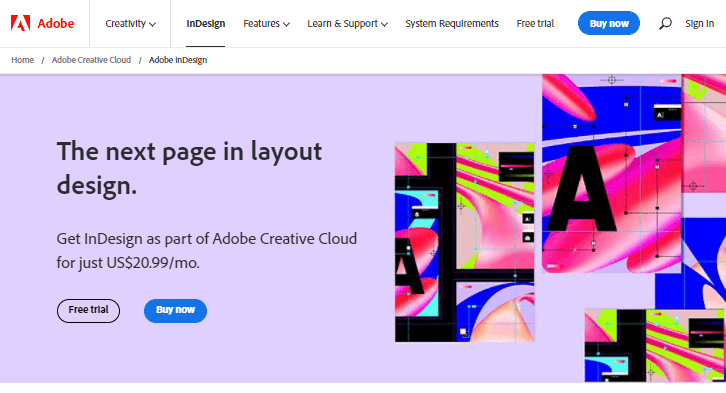Click the Adobe logo icon
Viewport: 726px width, 393px height.
(x=20, y=23)
